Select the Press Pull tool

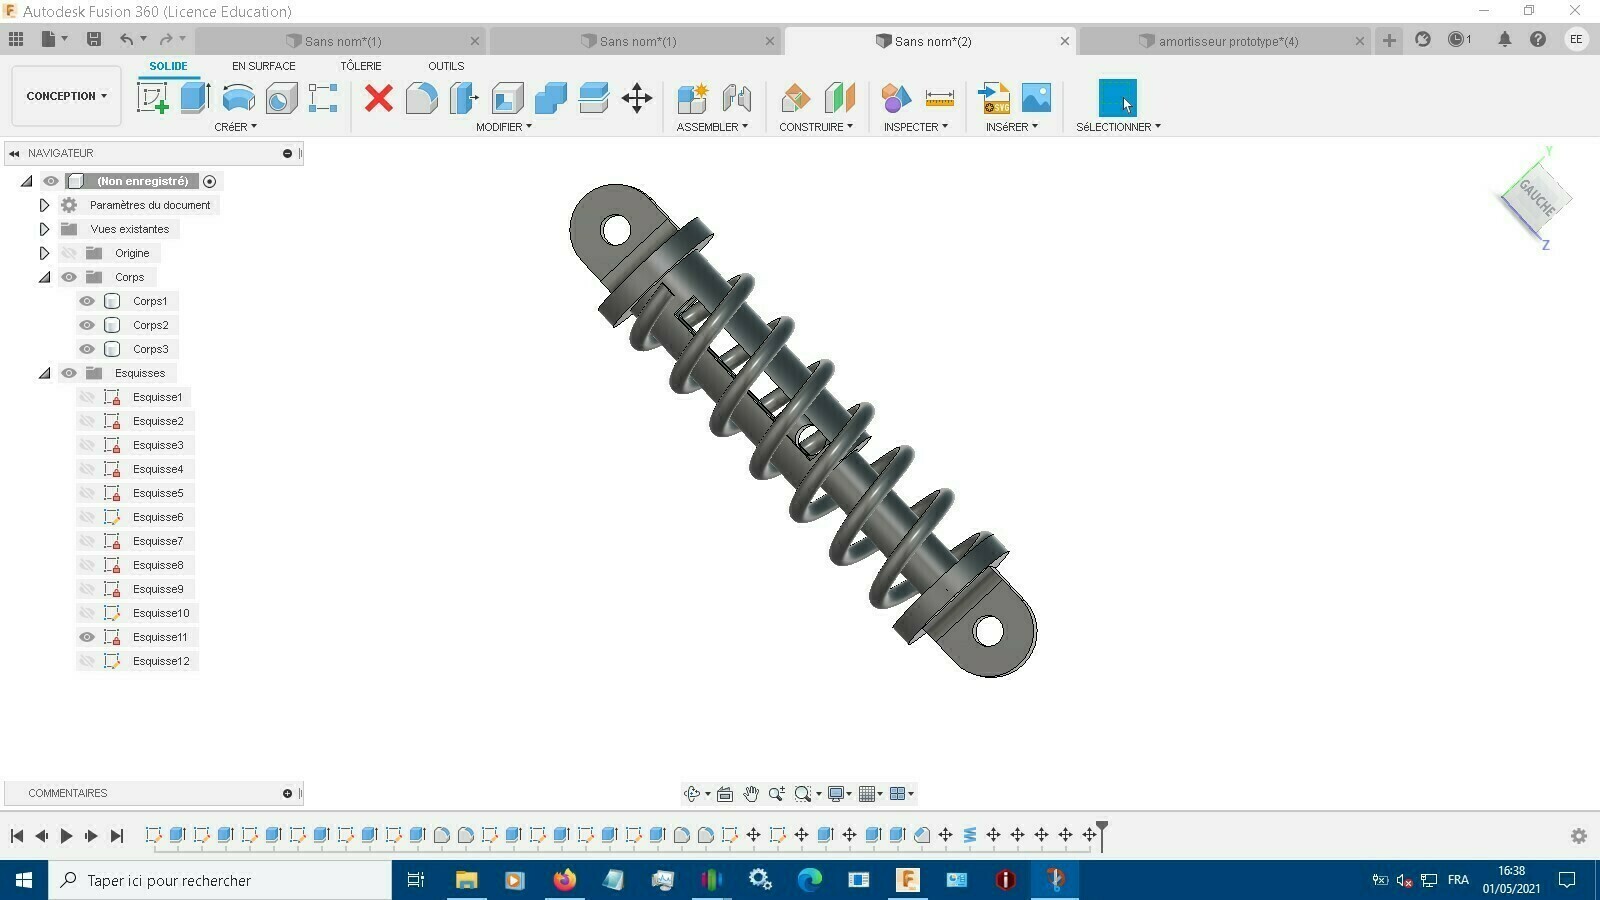464,98
